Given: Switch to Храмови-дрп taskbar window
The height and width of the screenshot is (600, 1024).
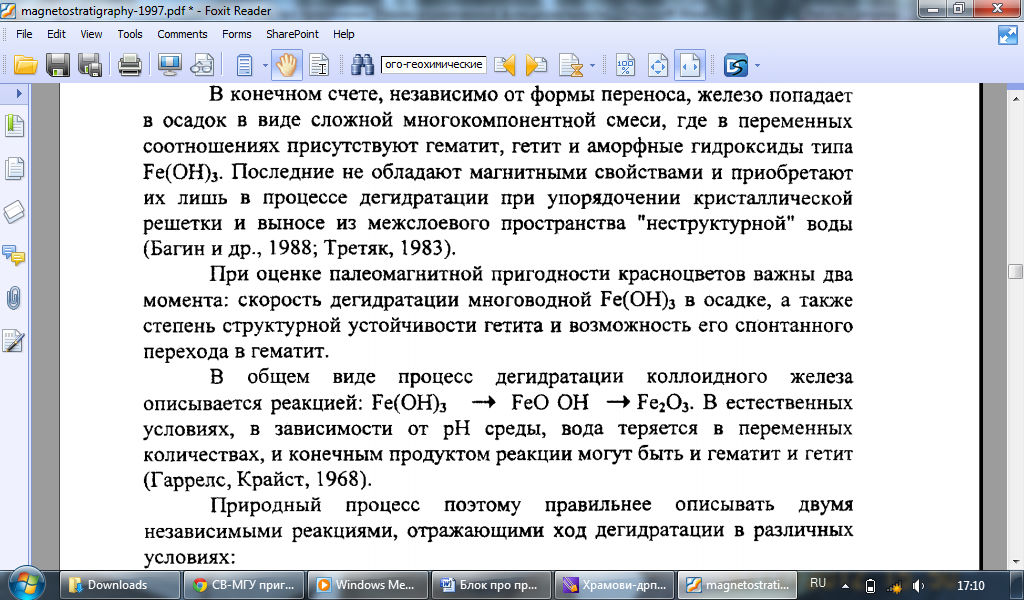Looking at the screenshot, I should [615, 585].
